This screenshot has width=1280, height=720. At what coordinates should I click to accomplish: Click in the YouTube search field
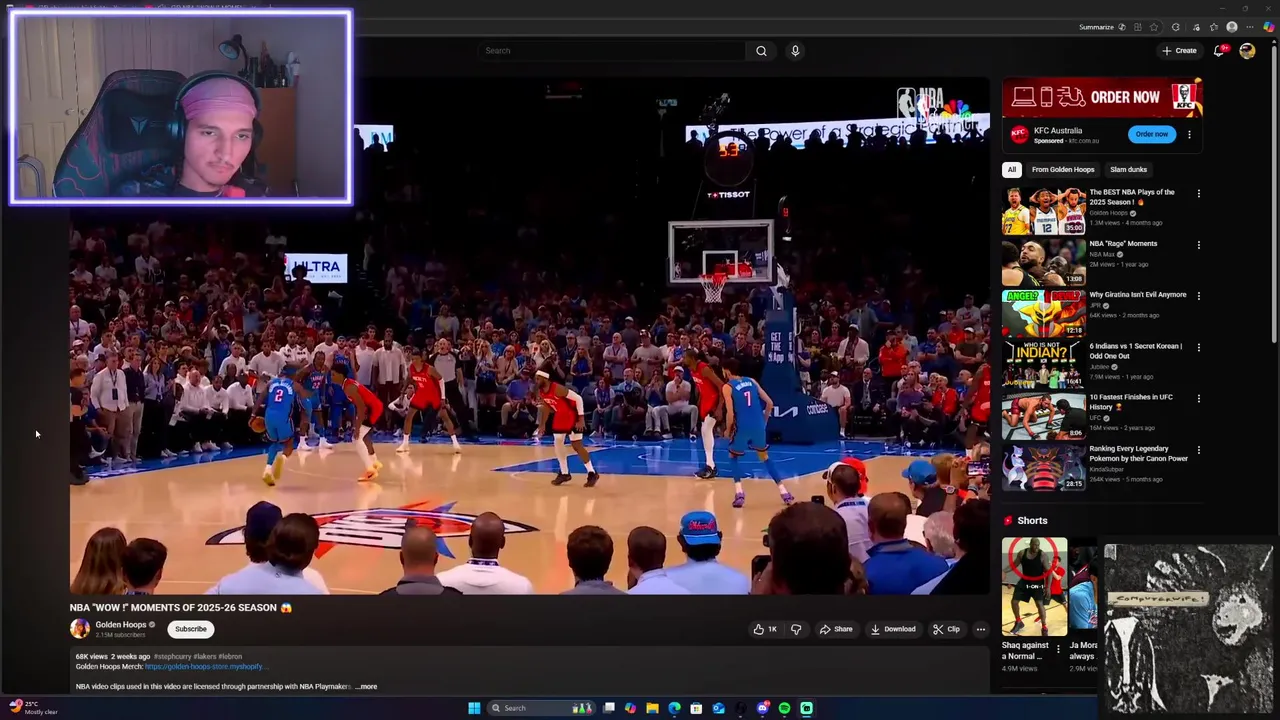tap(612, 51)
